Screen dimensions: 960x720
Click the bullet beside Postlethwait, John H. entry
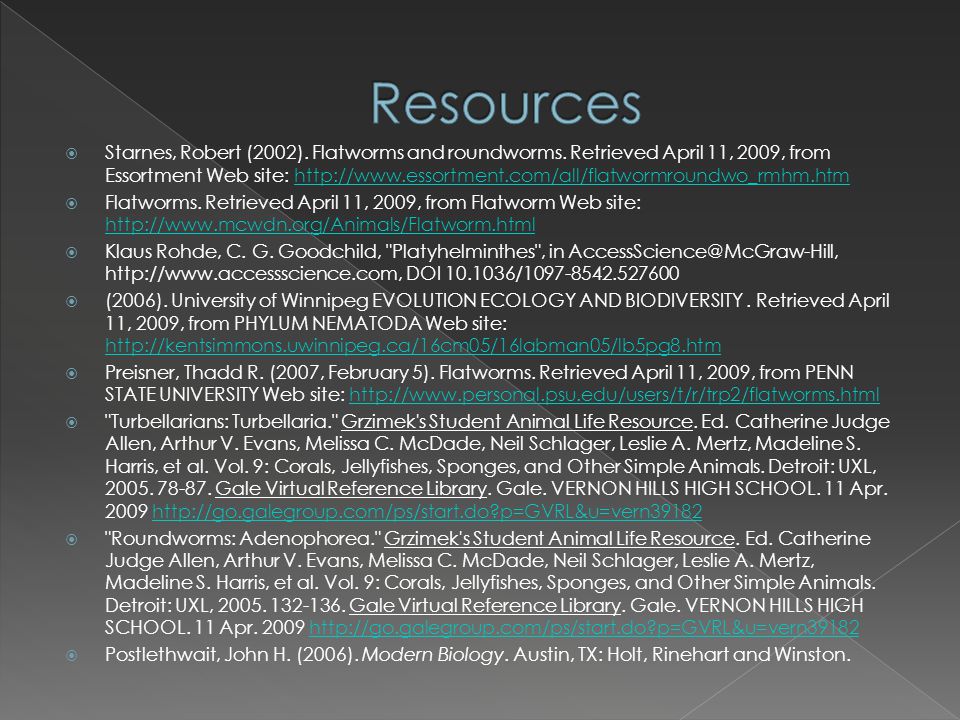pyautogui.click(x=72, y=655)
